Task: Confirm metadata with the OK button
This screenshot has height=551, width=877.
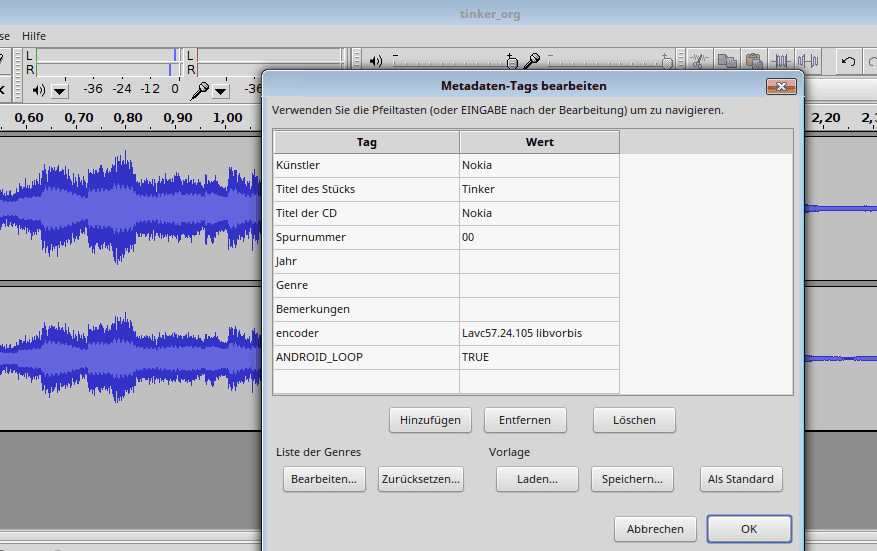Action: (x=749, y=529)
